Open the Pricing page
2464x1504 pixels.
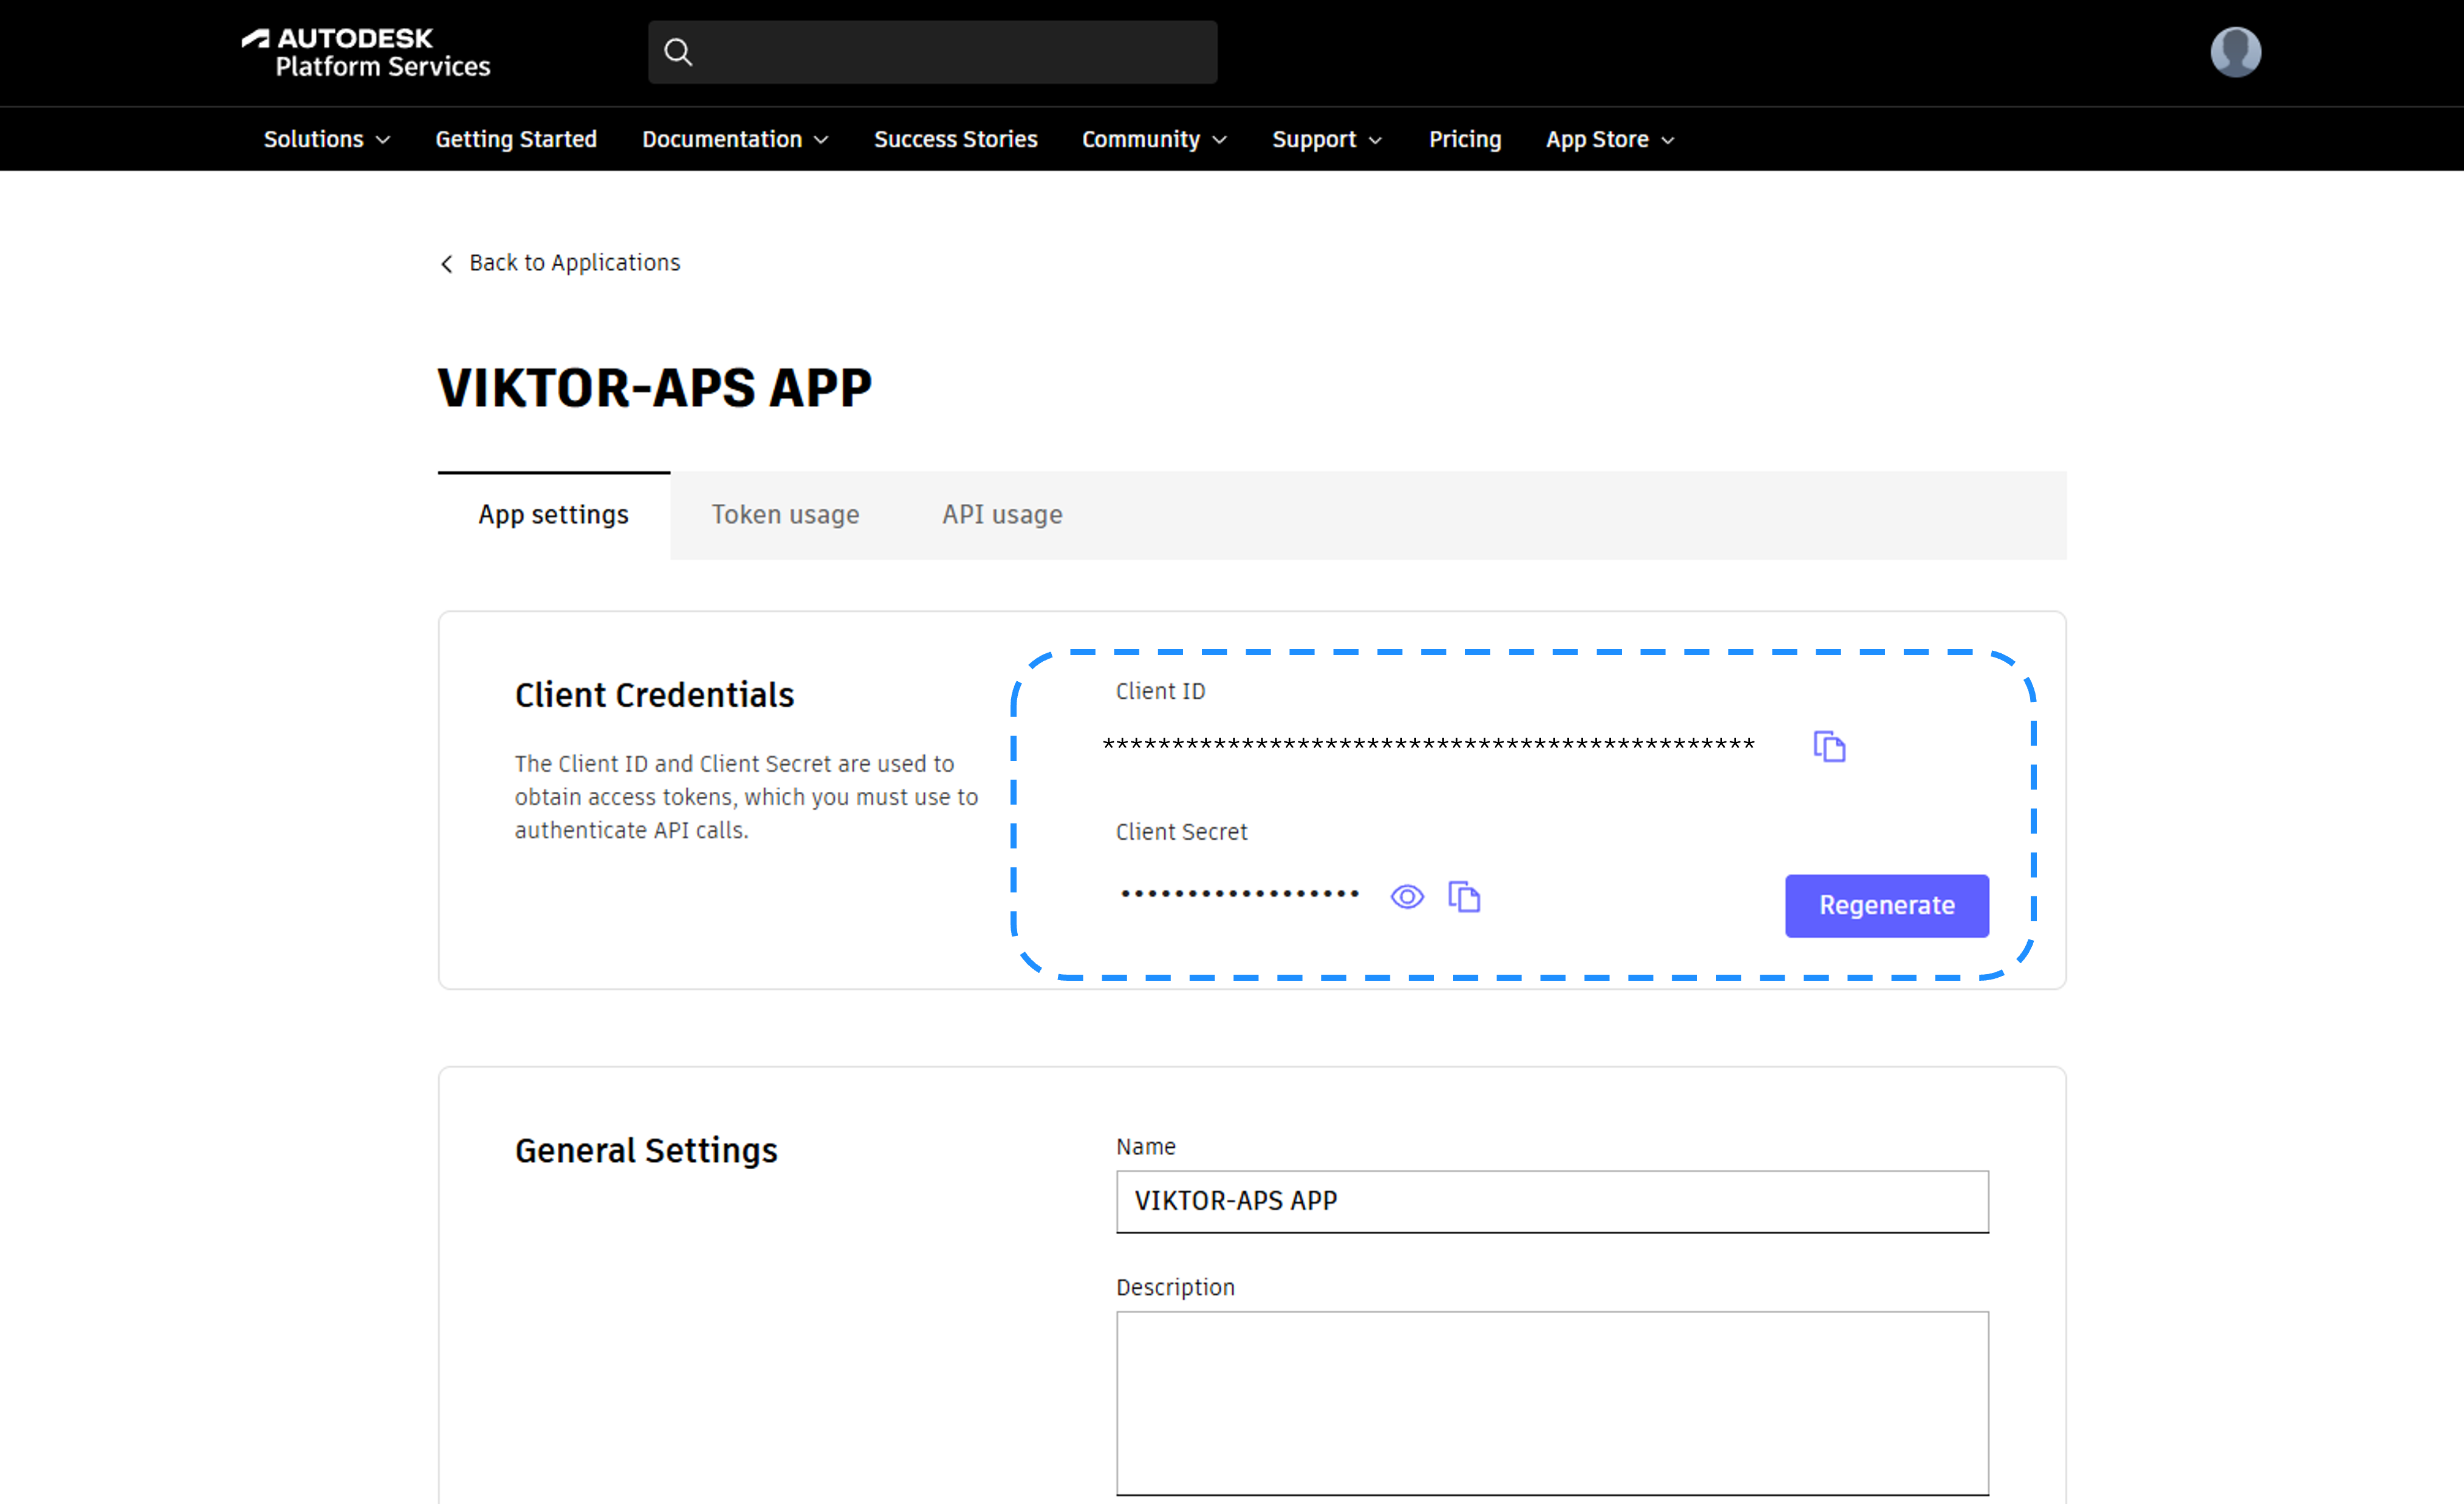1464,139
